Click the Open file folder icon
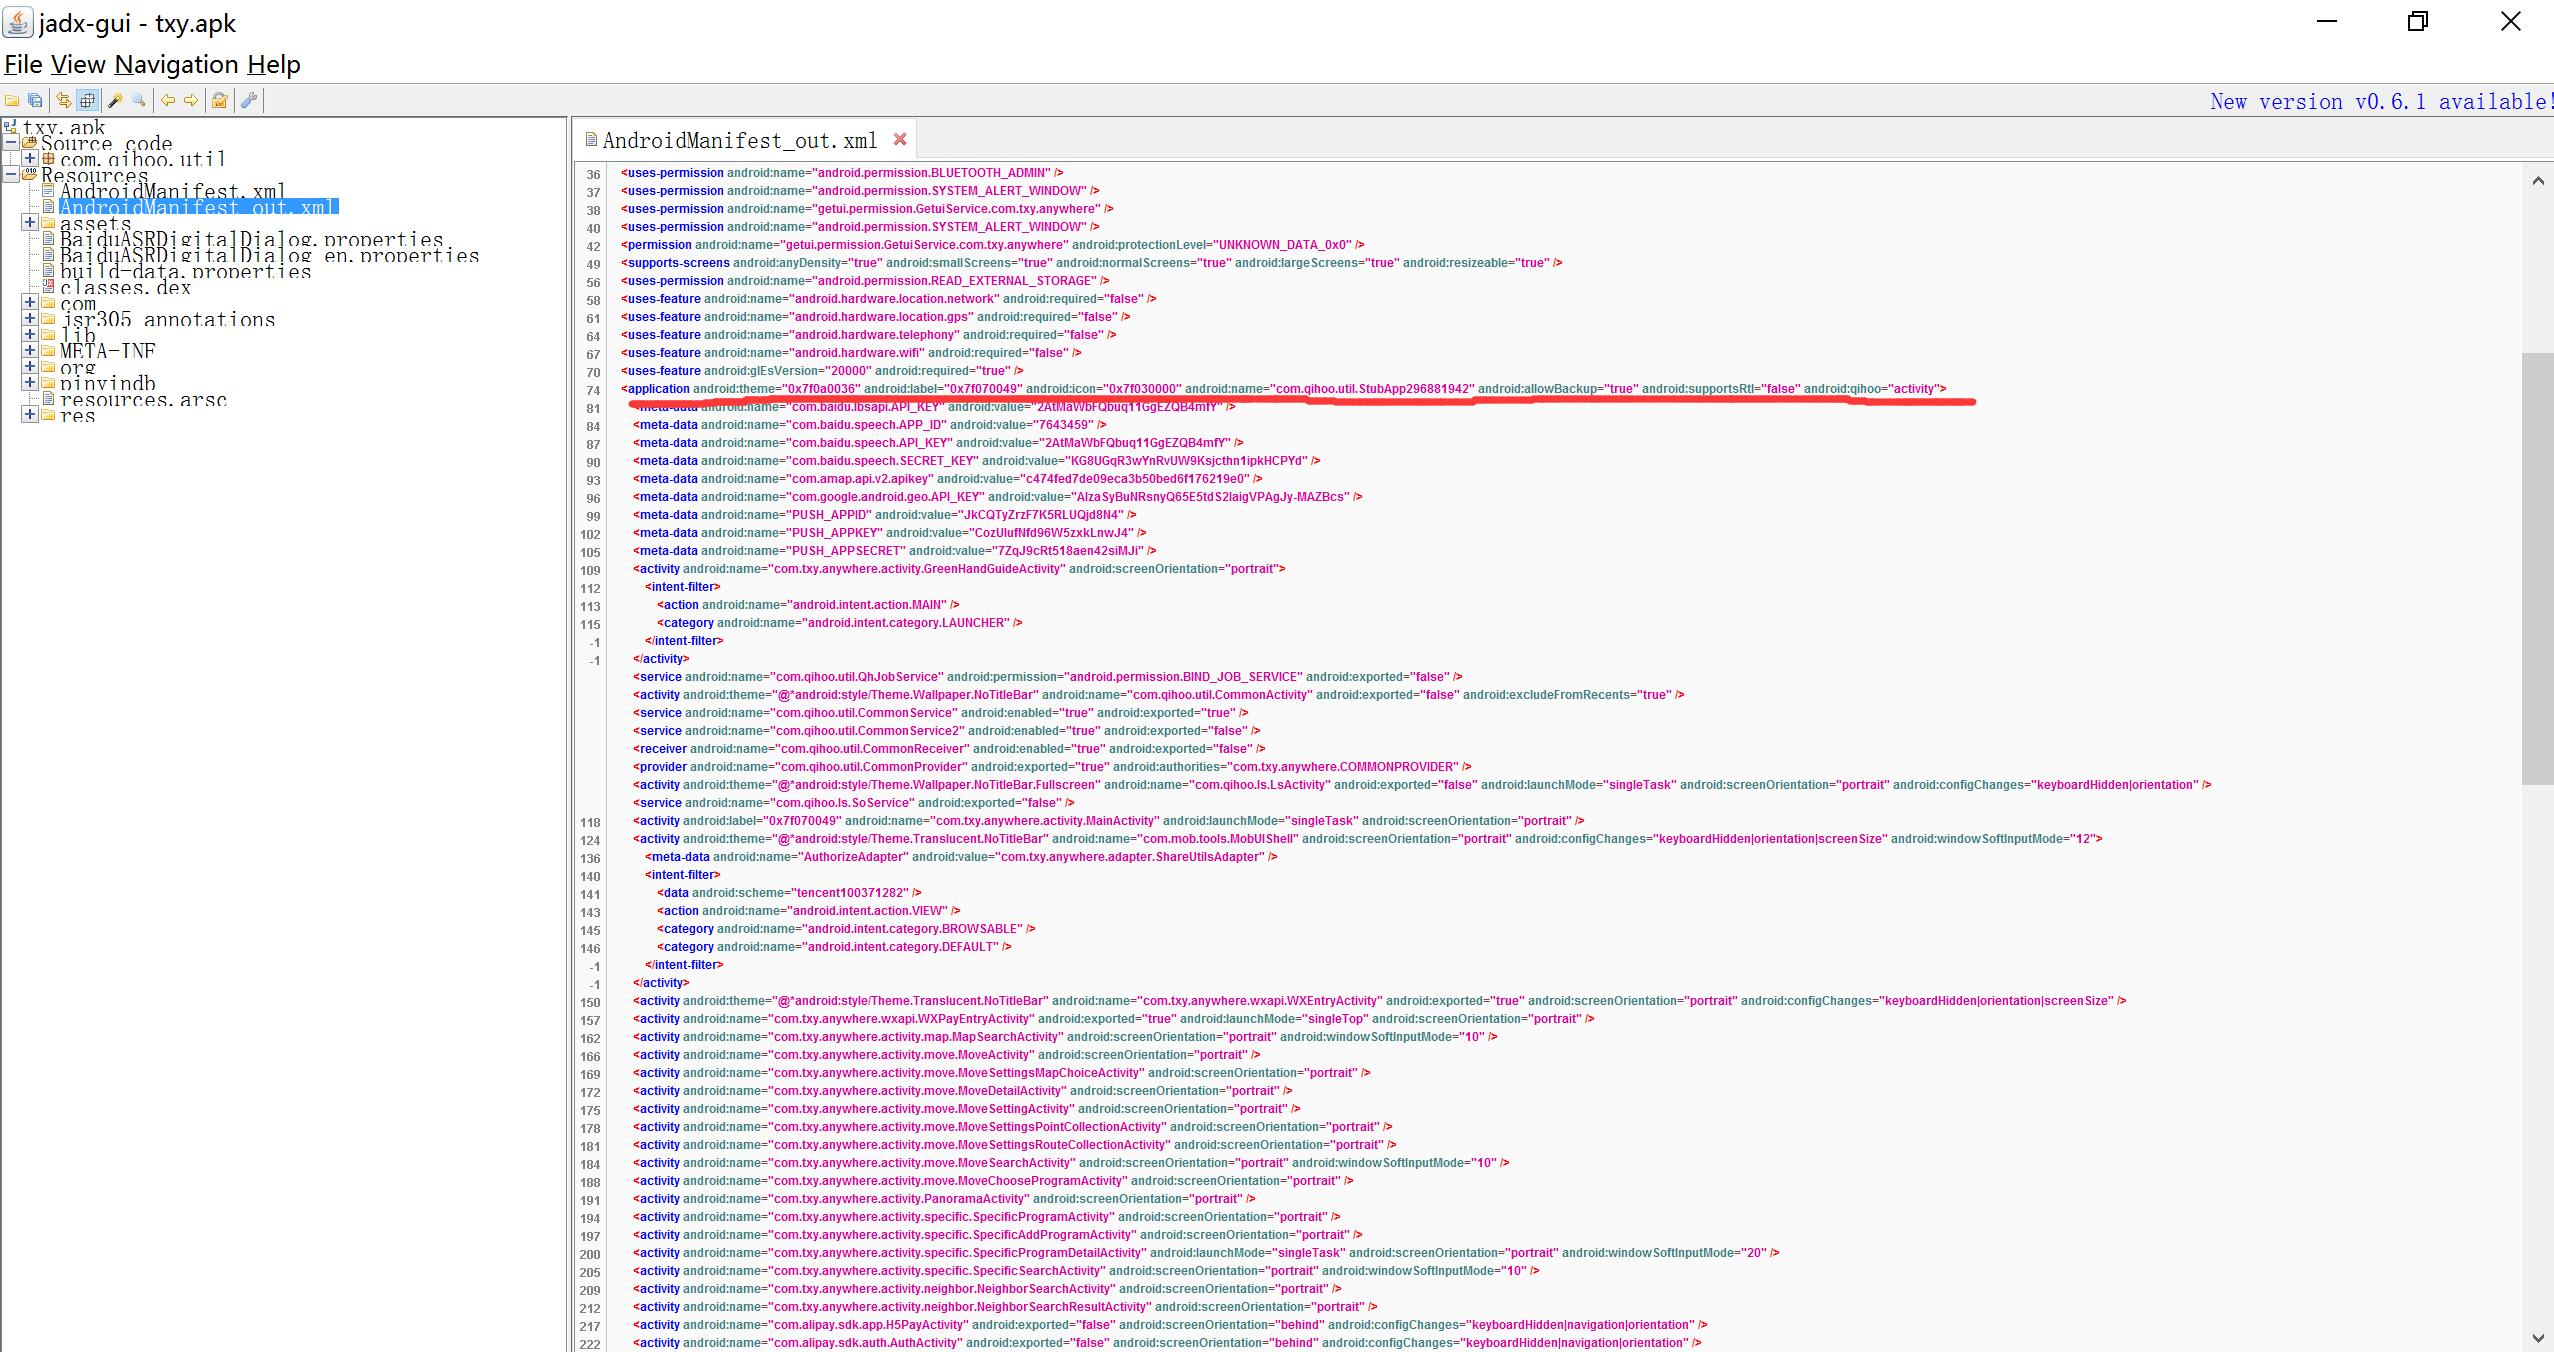This screenshot has height=1352, width=2554. pyautogui.click(x=12, y=100)
